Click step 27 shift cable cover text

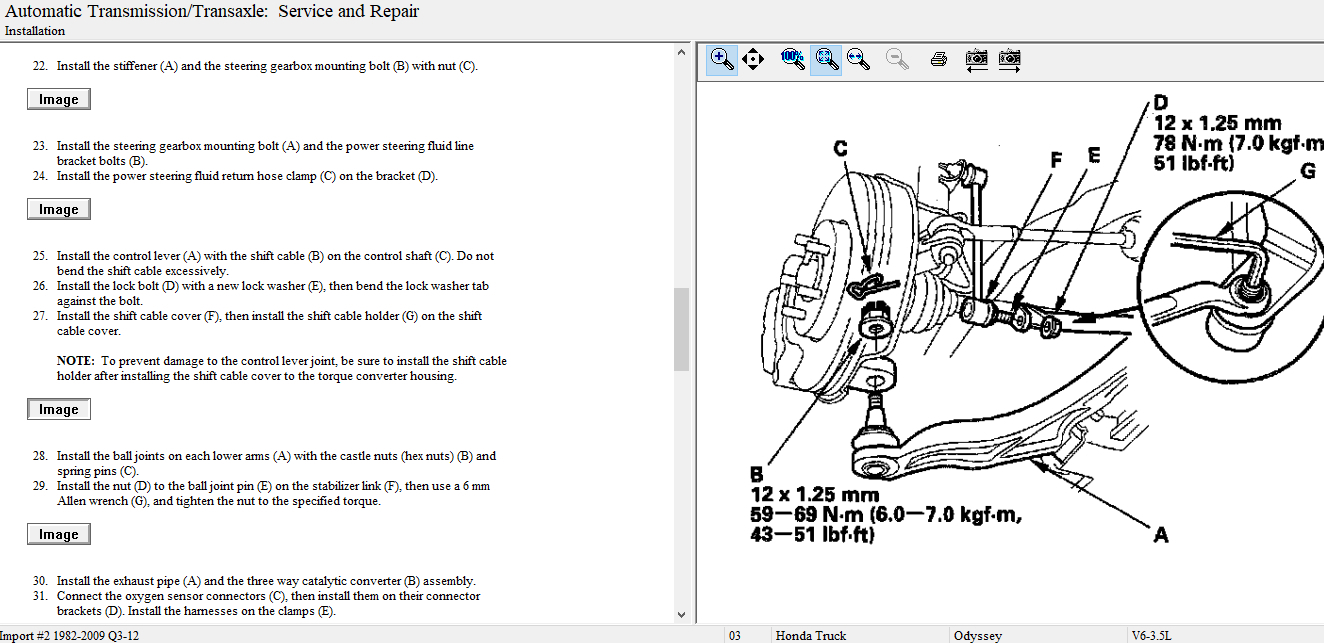coord(269,323)
